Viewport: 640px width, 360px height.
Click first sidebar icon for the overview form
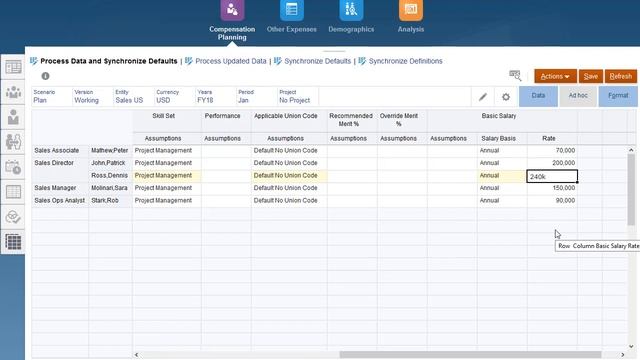point(13,67)
